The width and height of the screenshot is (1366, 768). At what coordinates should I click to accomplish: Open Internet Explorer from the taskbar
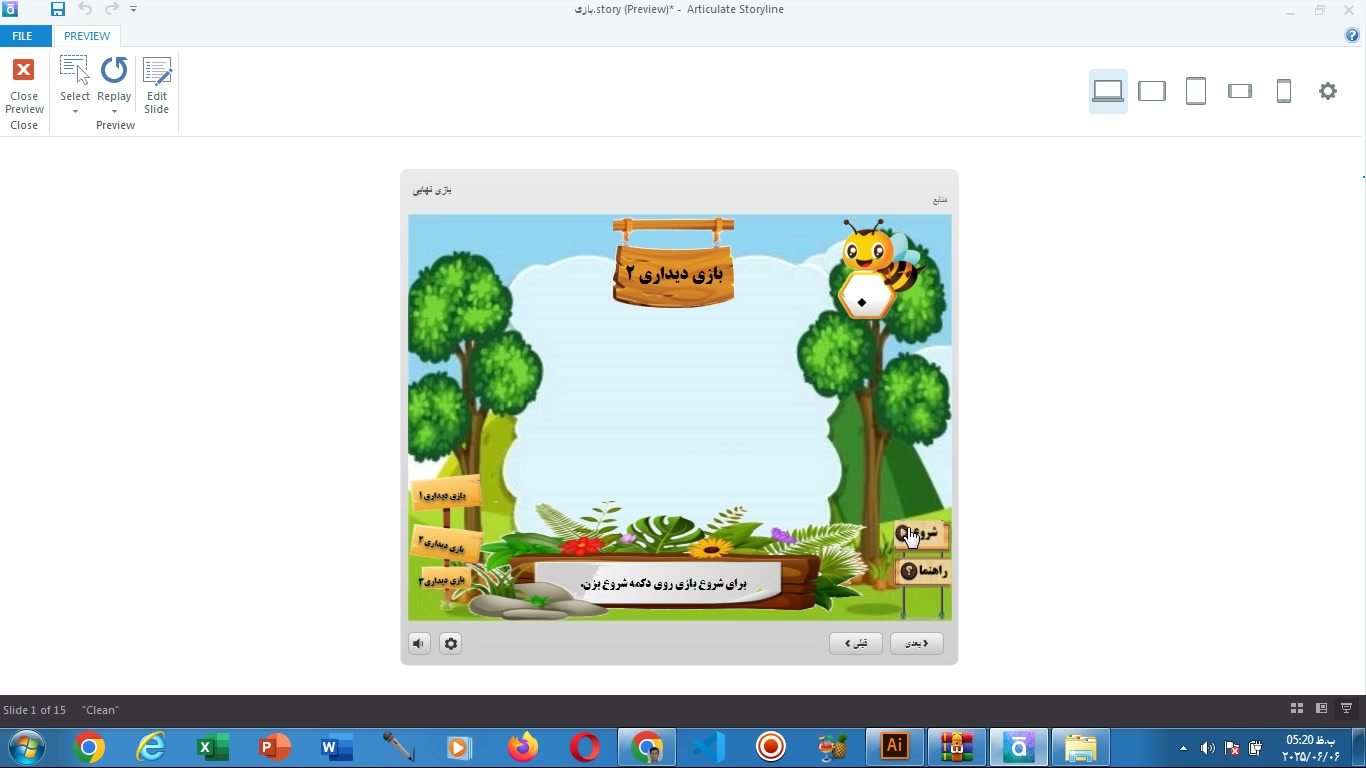(x=151, y=748)
